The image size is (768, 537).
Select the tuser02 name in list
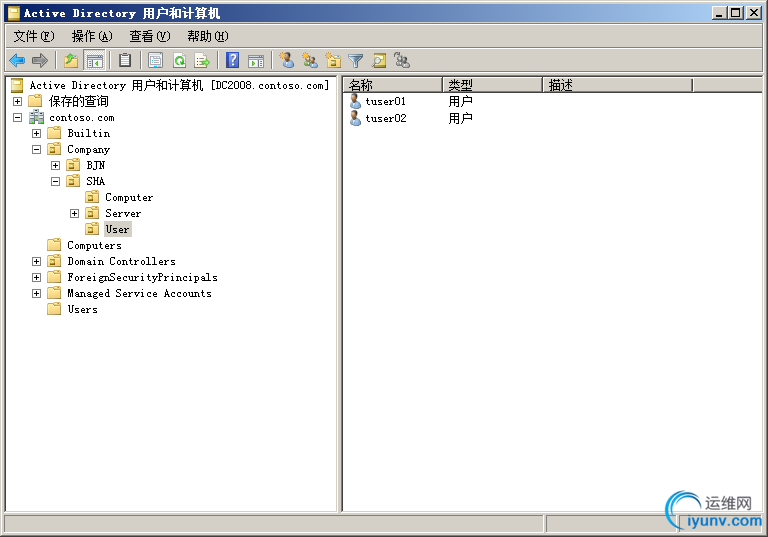[386, 118]
